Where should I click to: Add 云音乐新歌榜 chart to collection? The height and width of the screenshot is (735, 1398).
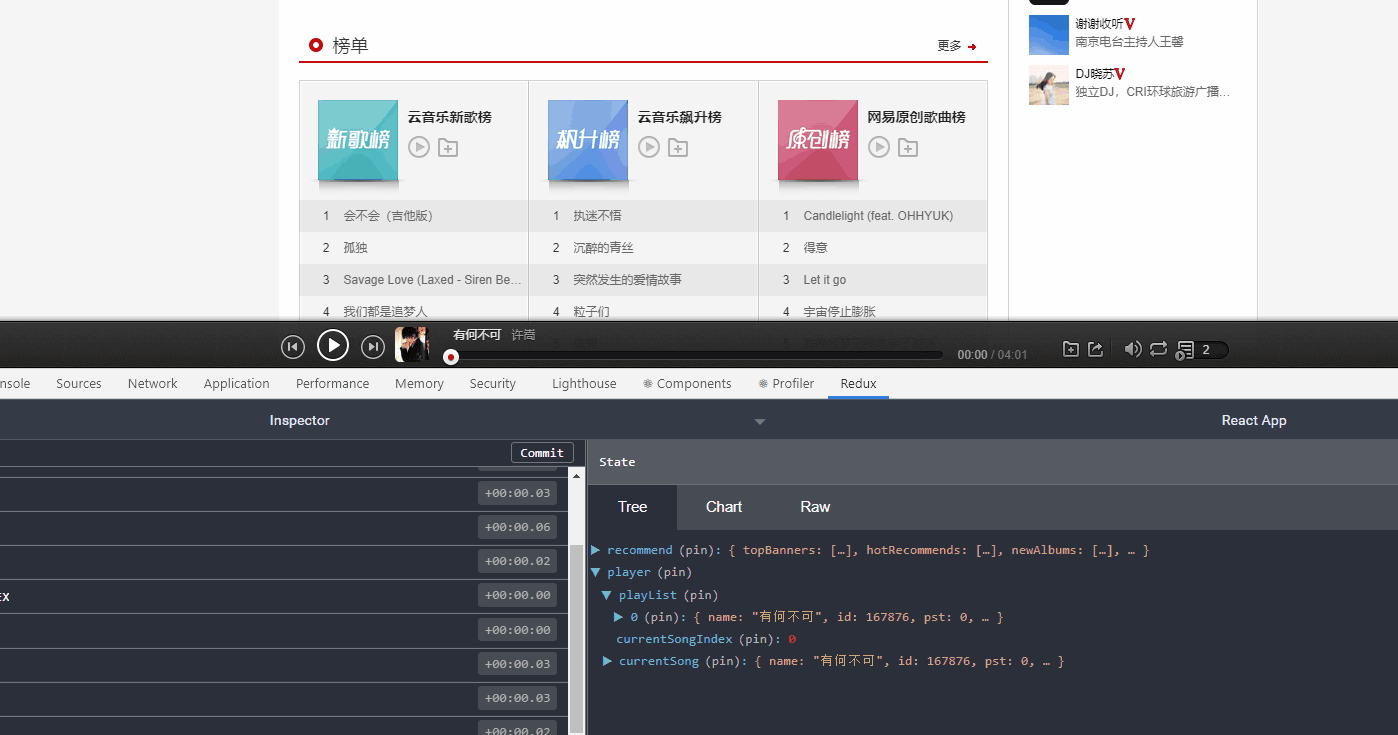[x=448, y=148]
